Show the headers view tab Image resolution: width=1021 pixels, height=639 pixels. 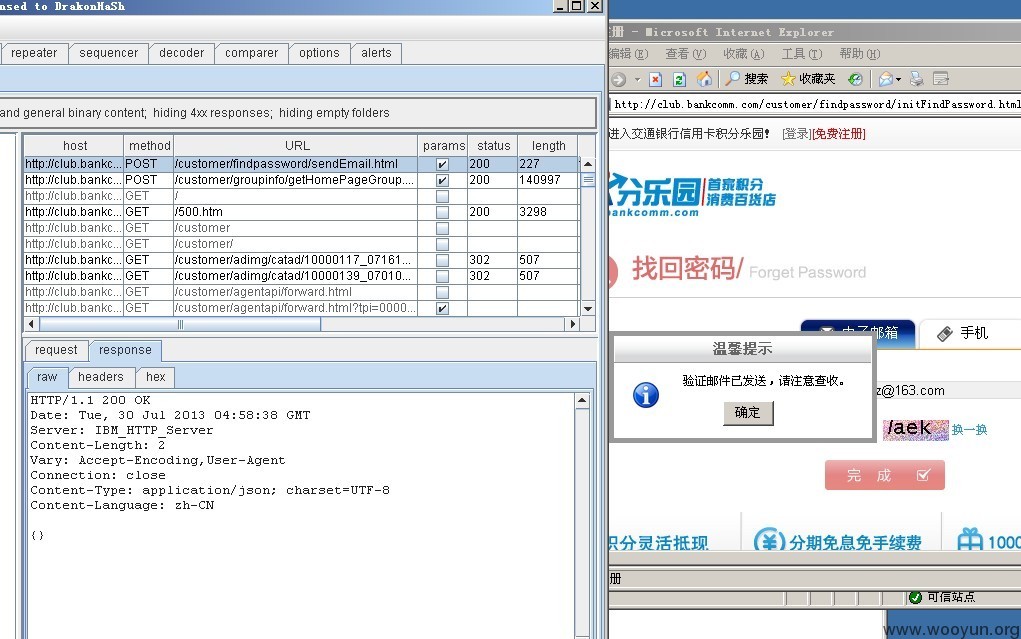(x=101, y=377)
